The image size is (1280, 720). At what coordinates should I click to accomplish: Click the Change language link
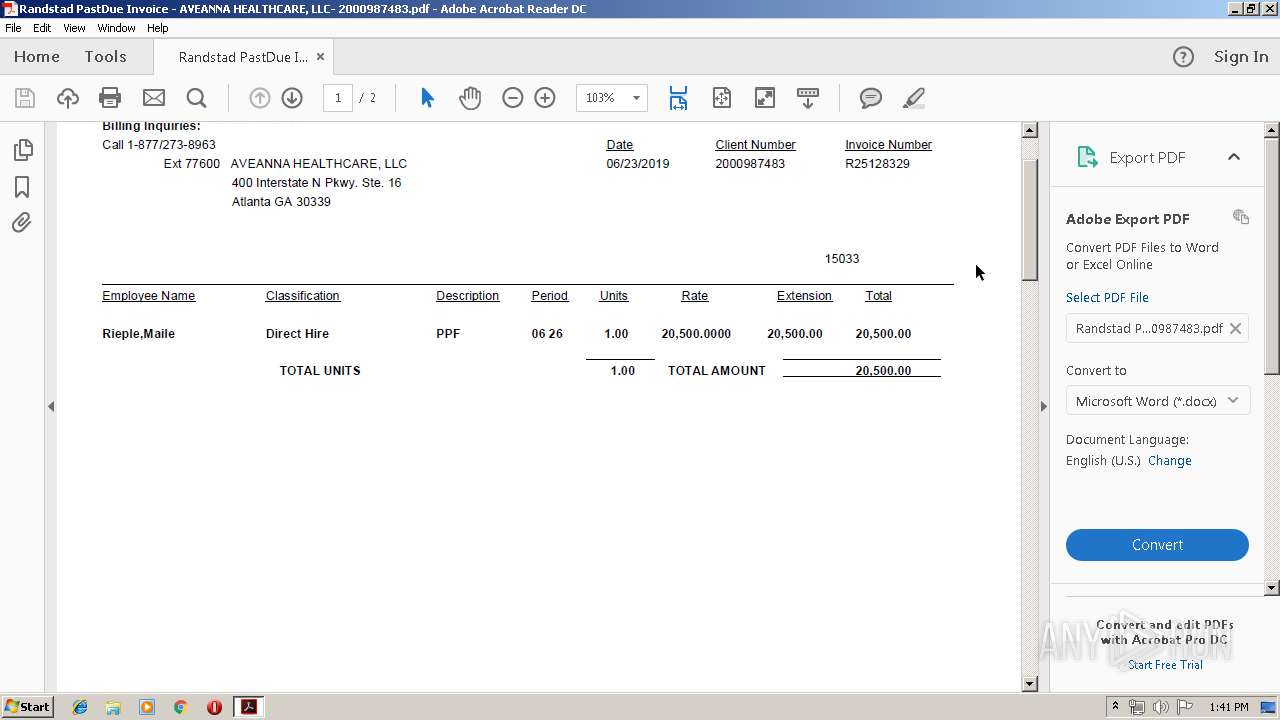coord(1170,461)
